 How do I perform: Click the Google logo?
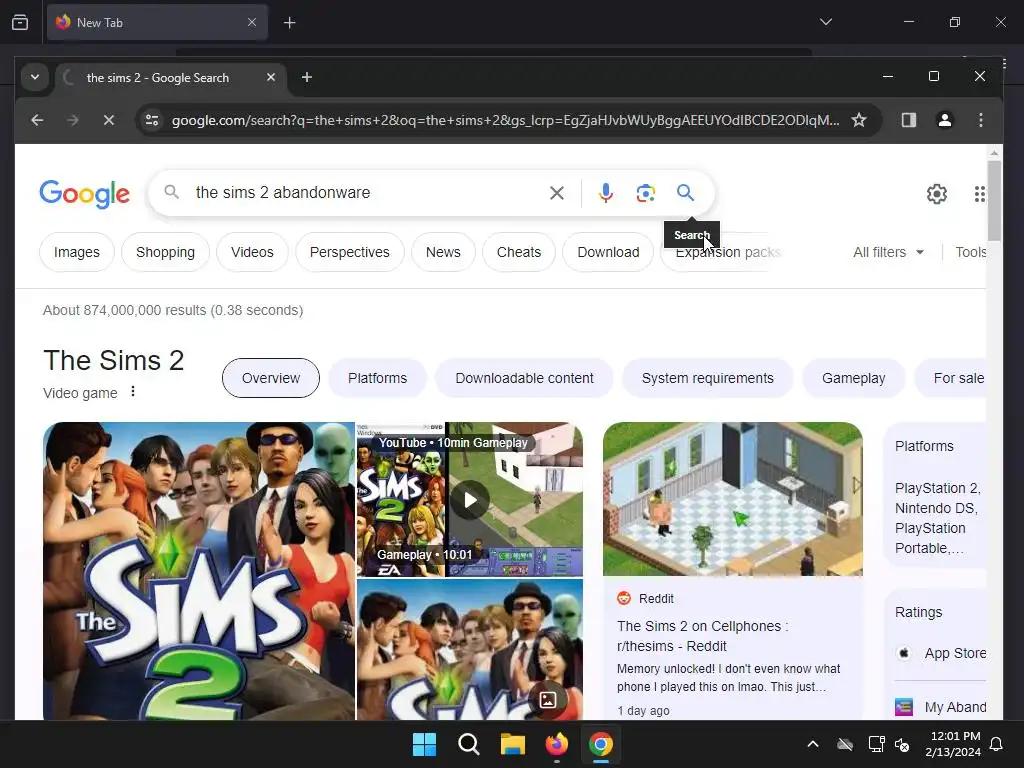pyautogui.click(x=84, y=193)
